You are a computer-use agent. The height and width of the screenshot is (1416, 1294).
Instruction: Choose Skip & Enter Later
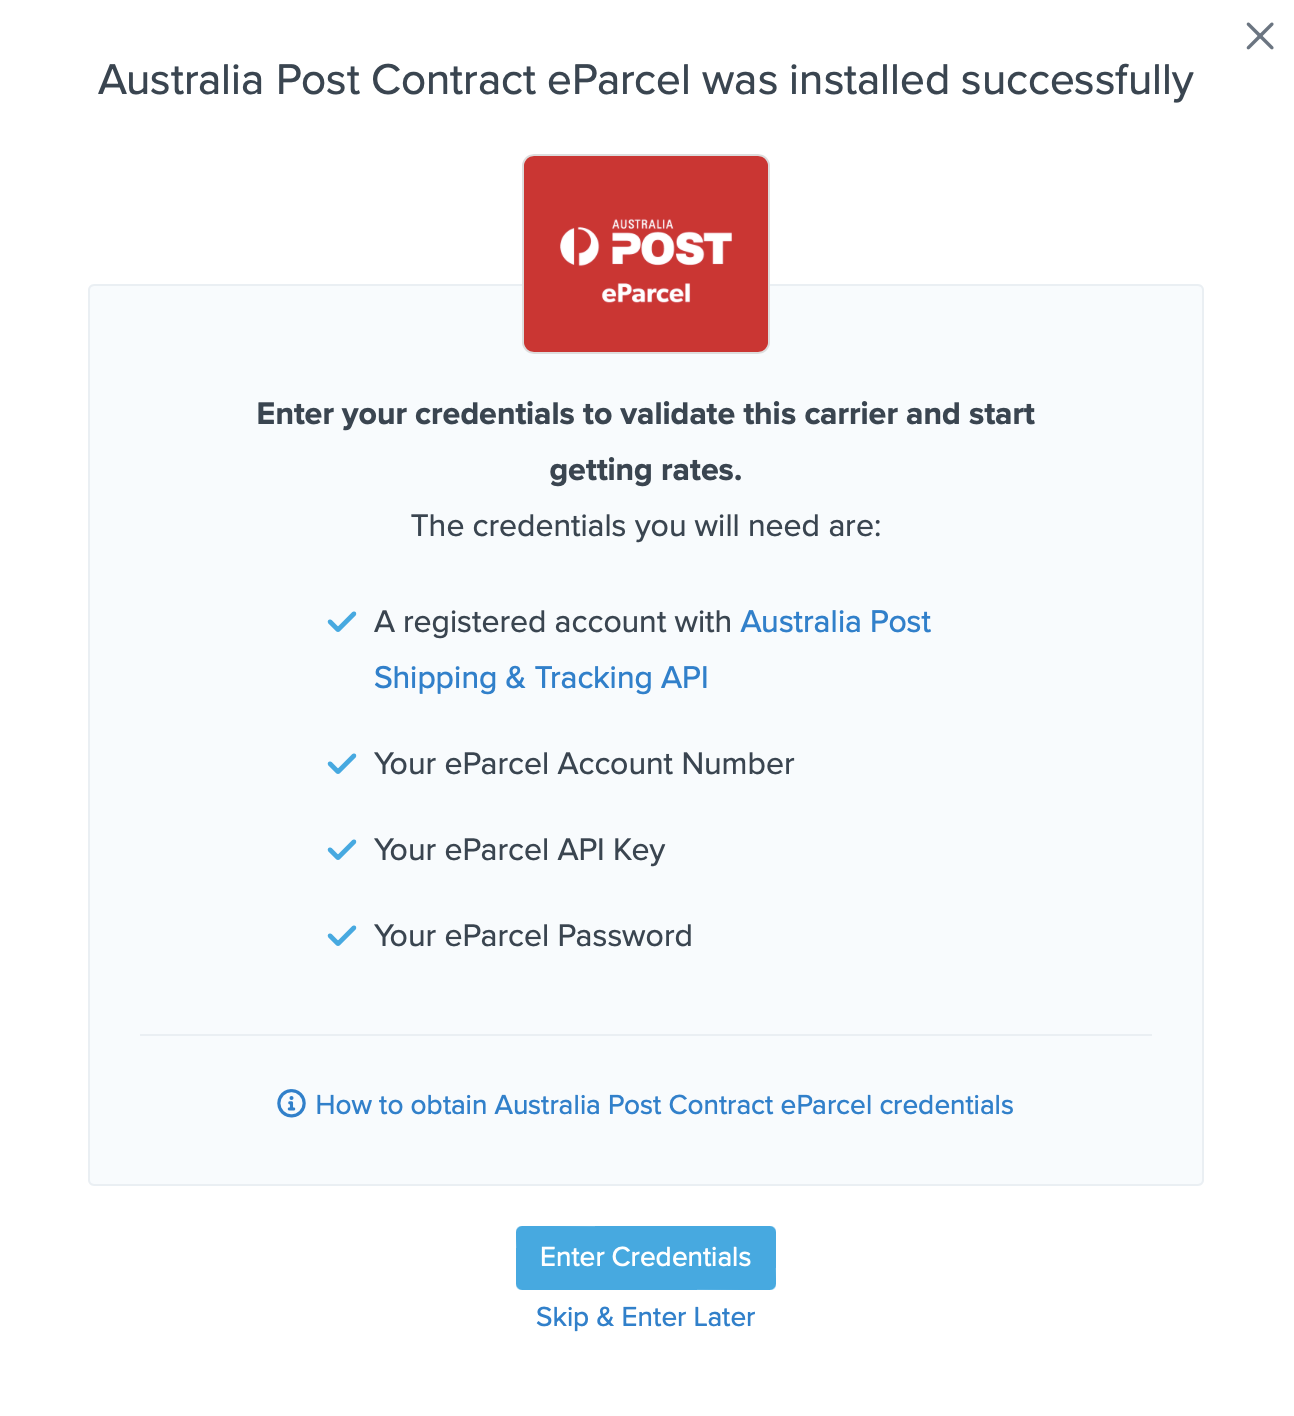point(645,1317)
